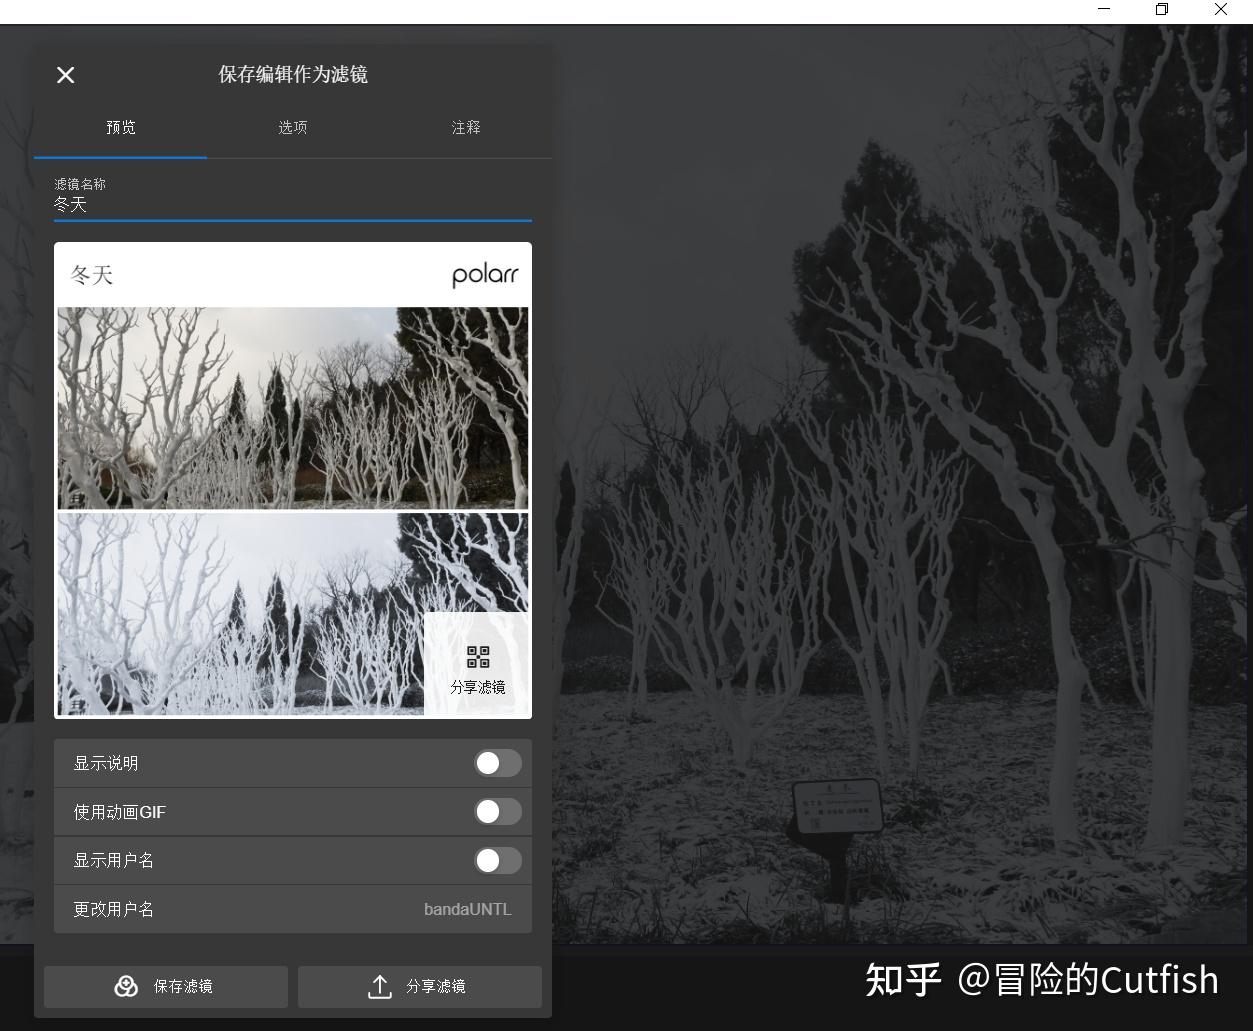
Task: Open the 选项 tab
Action: point(293,128)
